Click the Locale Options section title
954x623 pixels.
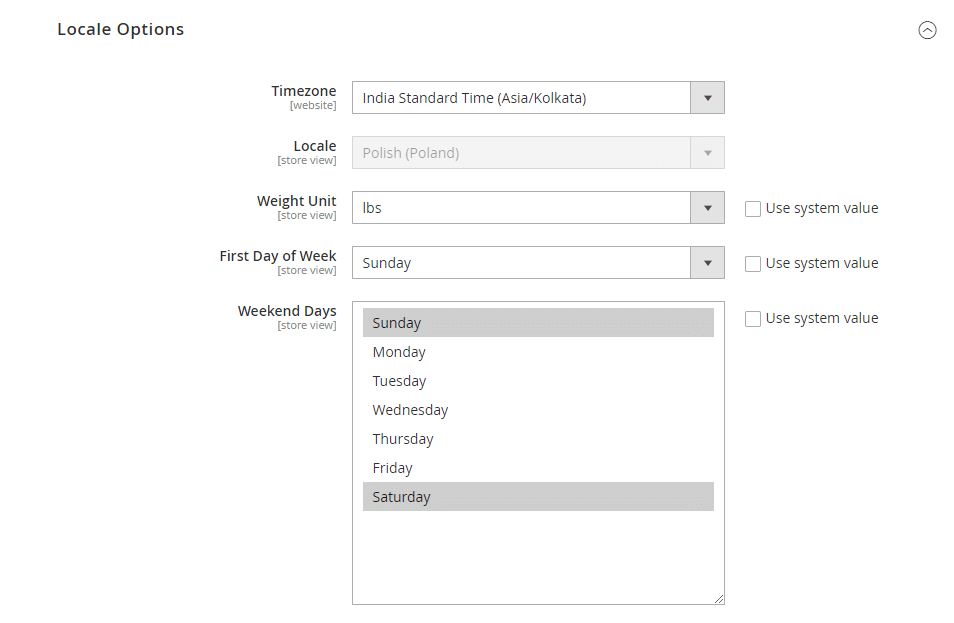(x=121, y=30)
